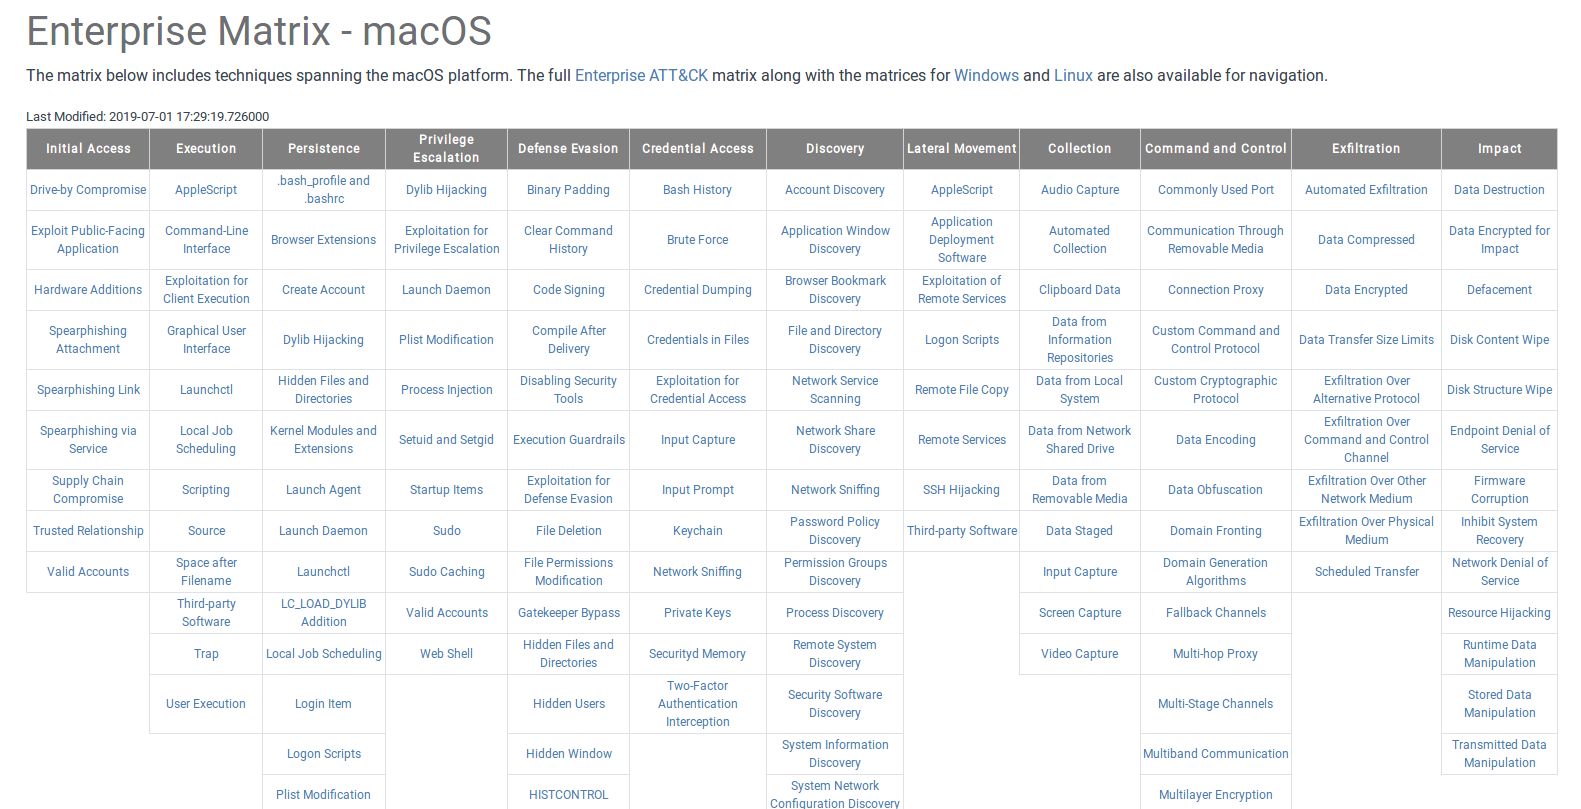
Task: Click the Drive-by Compromise technique
Action: pyautogui.click(x=88, y=189)
